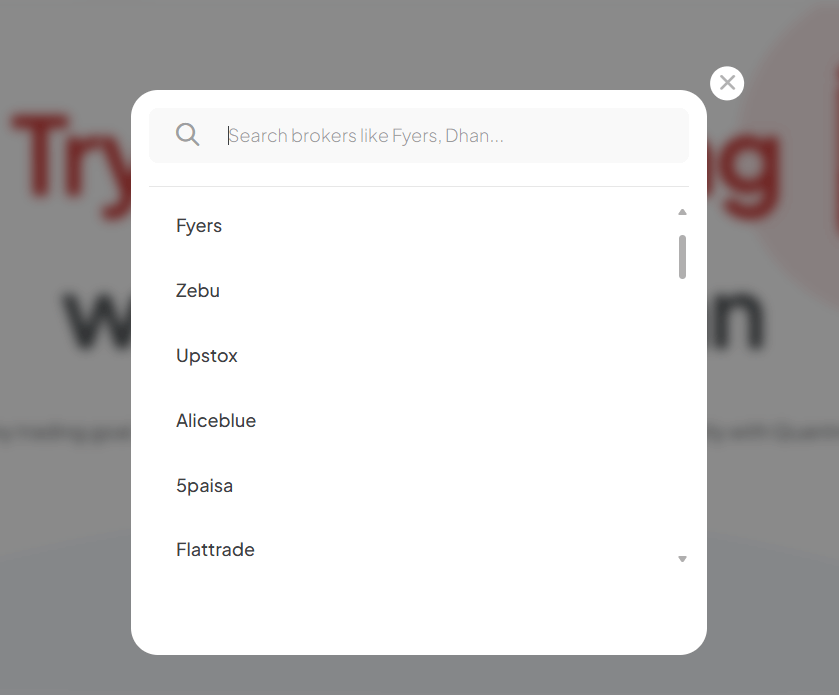
Task: Click the scroll up arrow in broker list
Action: (x=682, y=212)
